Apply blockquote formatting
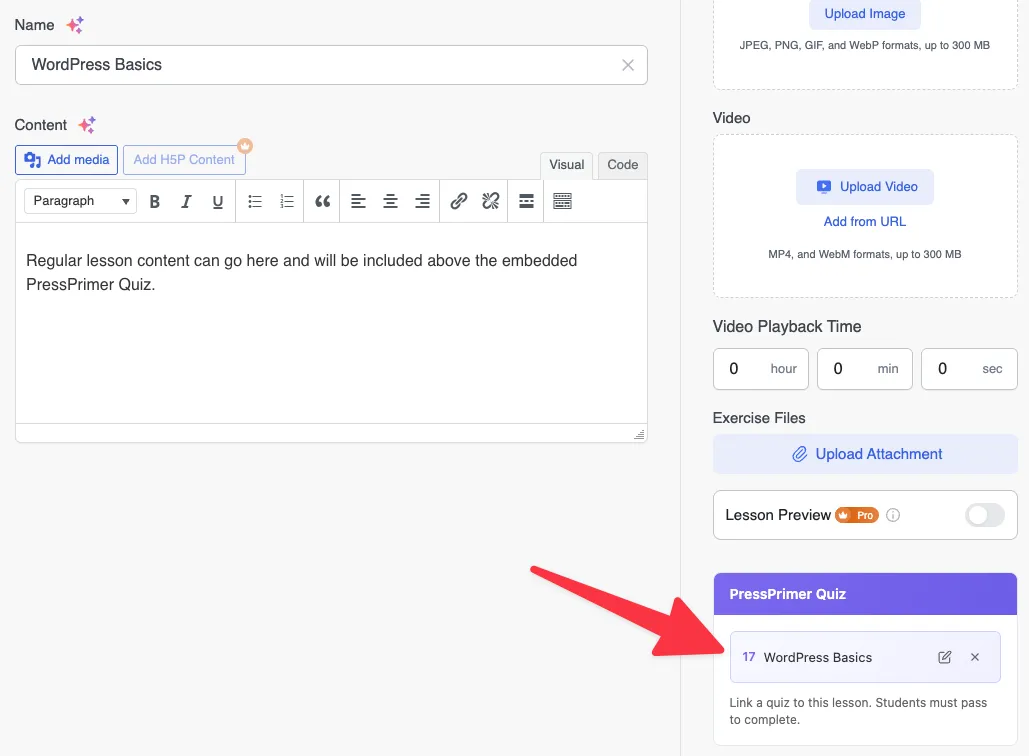The height and width of the screenshot is (756, 1029). tap(322, 201)
